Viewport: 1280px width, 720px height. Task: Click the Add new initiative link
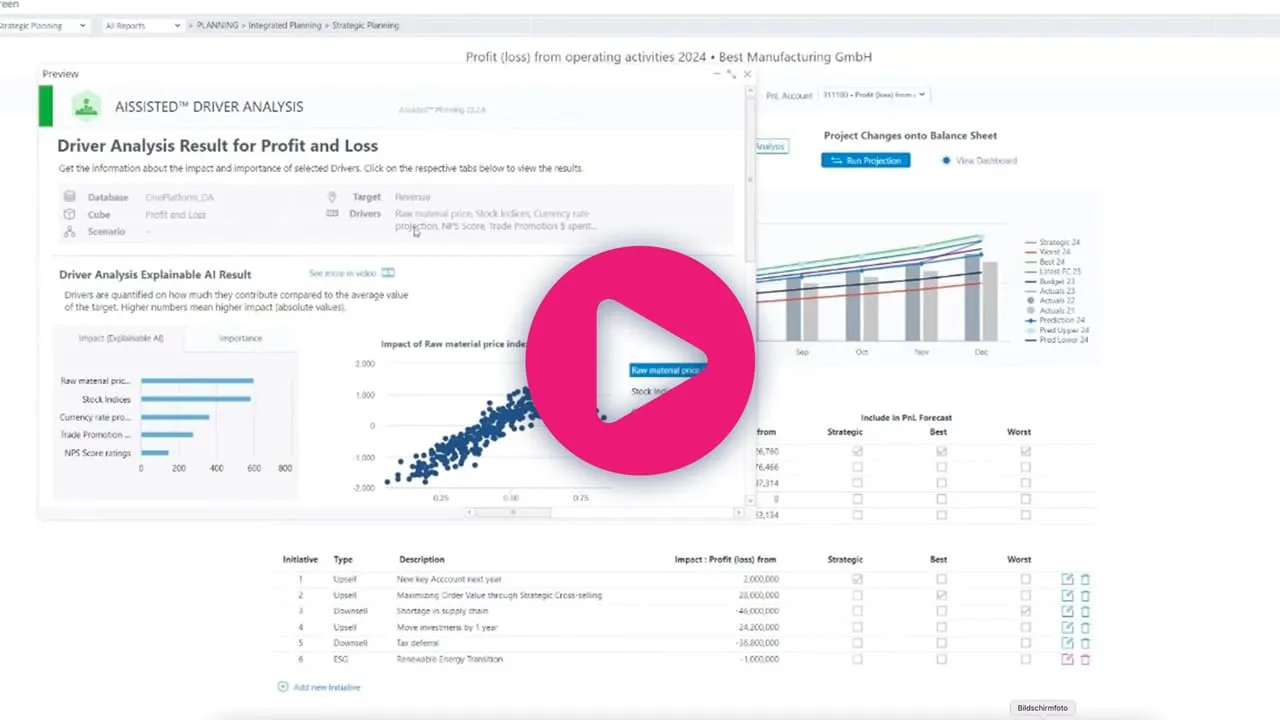pyautogui.click(x=327, y=687)
